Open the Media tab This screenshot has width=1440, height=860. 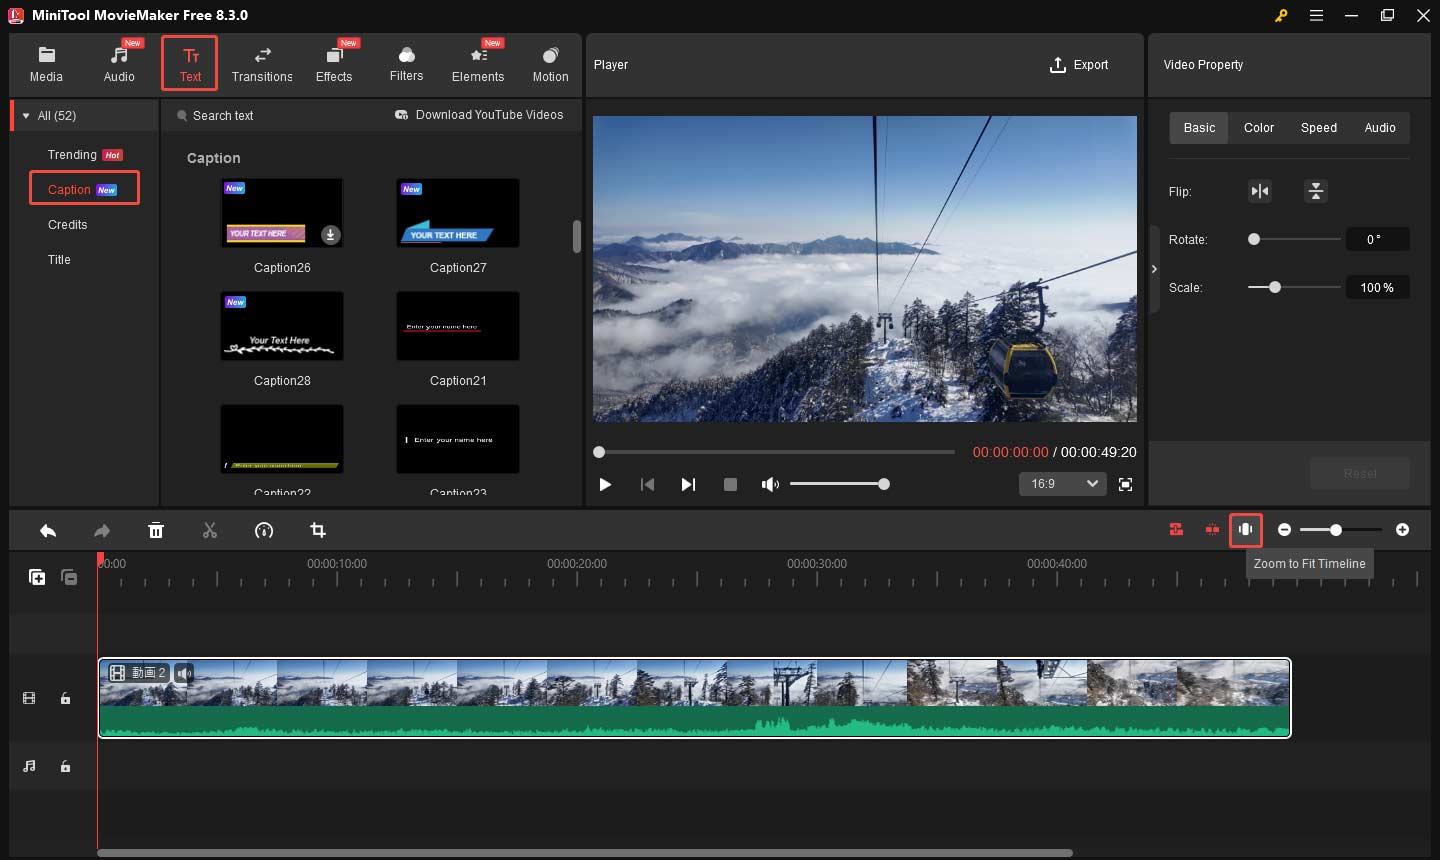click(x=46, y=64)
